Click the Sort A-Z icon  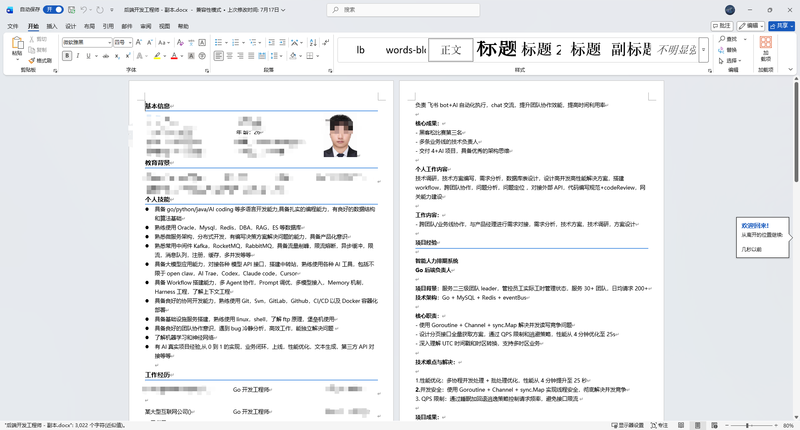[313, 42]
